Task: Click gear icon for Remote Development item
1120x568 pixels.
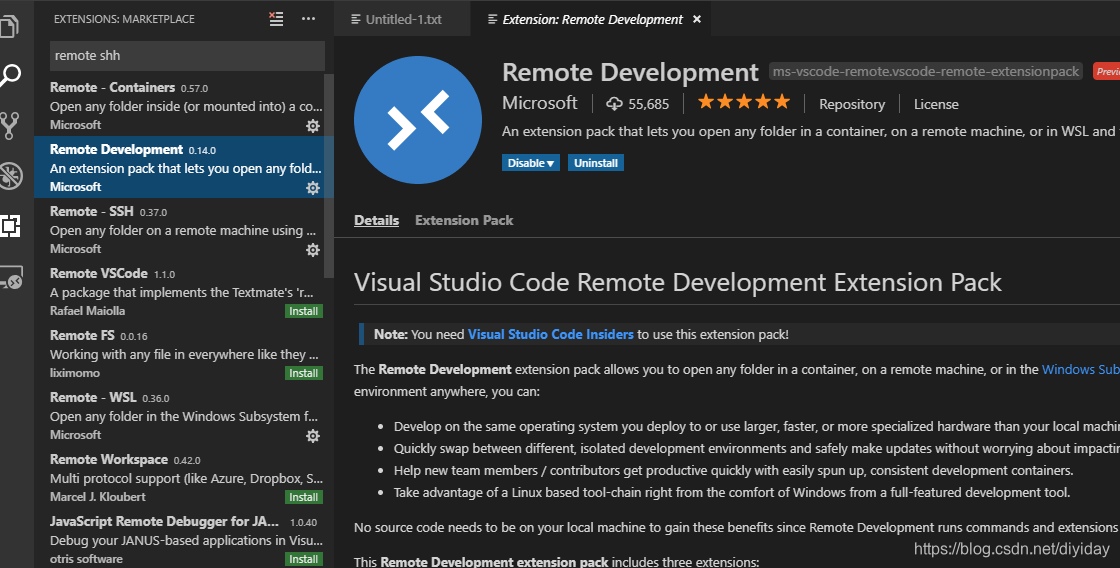Action: coord(313,188)
